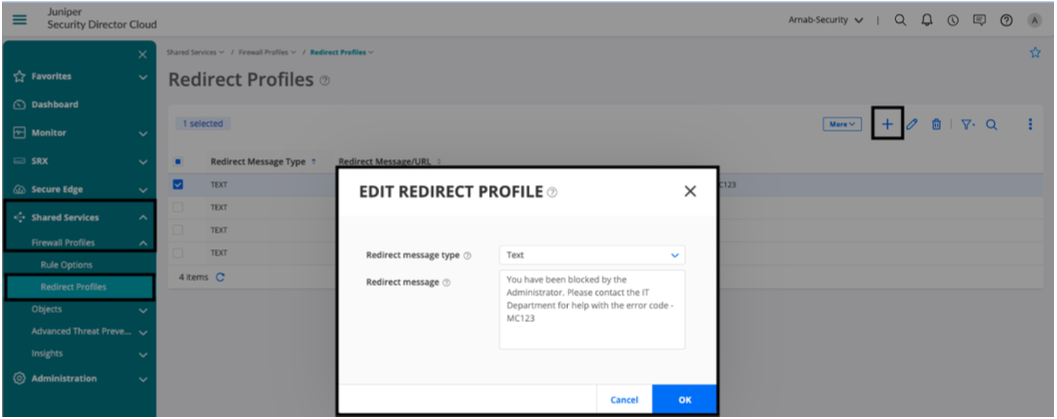This screenshot has height=419, width=1057.
Task: Click the OK button in dialog
Action: coord(684,399)
